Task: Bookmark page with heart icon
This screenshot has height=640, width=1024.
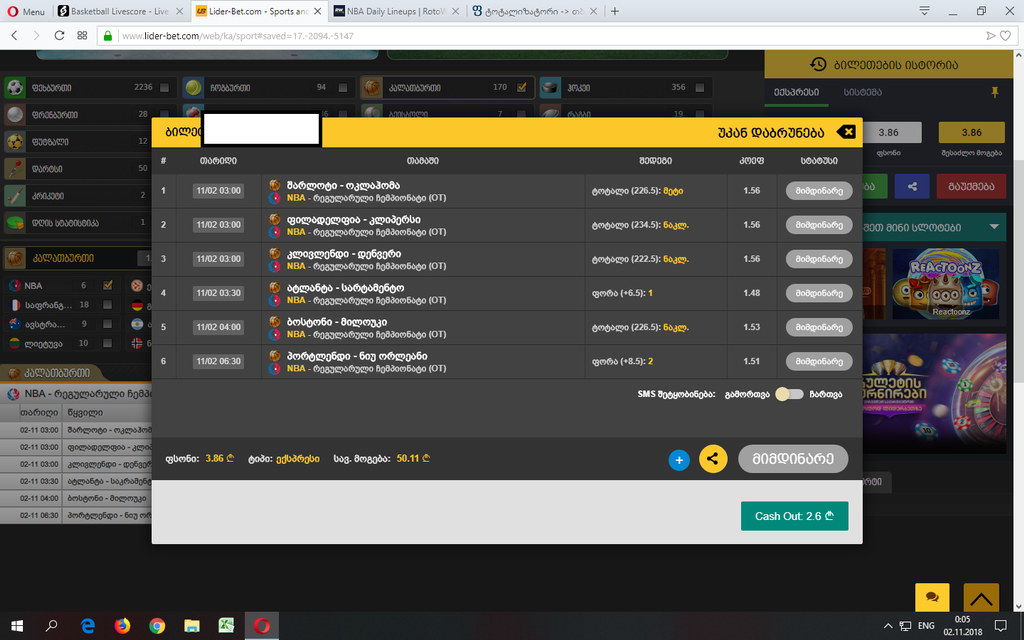Action: click(1006, 36)
